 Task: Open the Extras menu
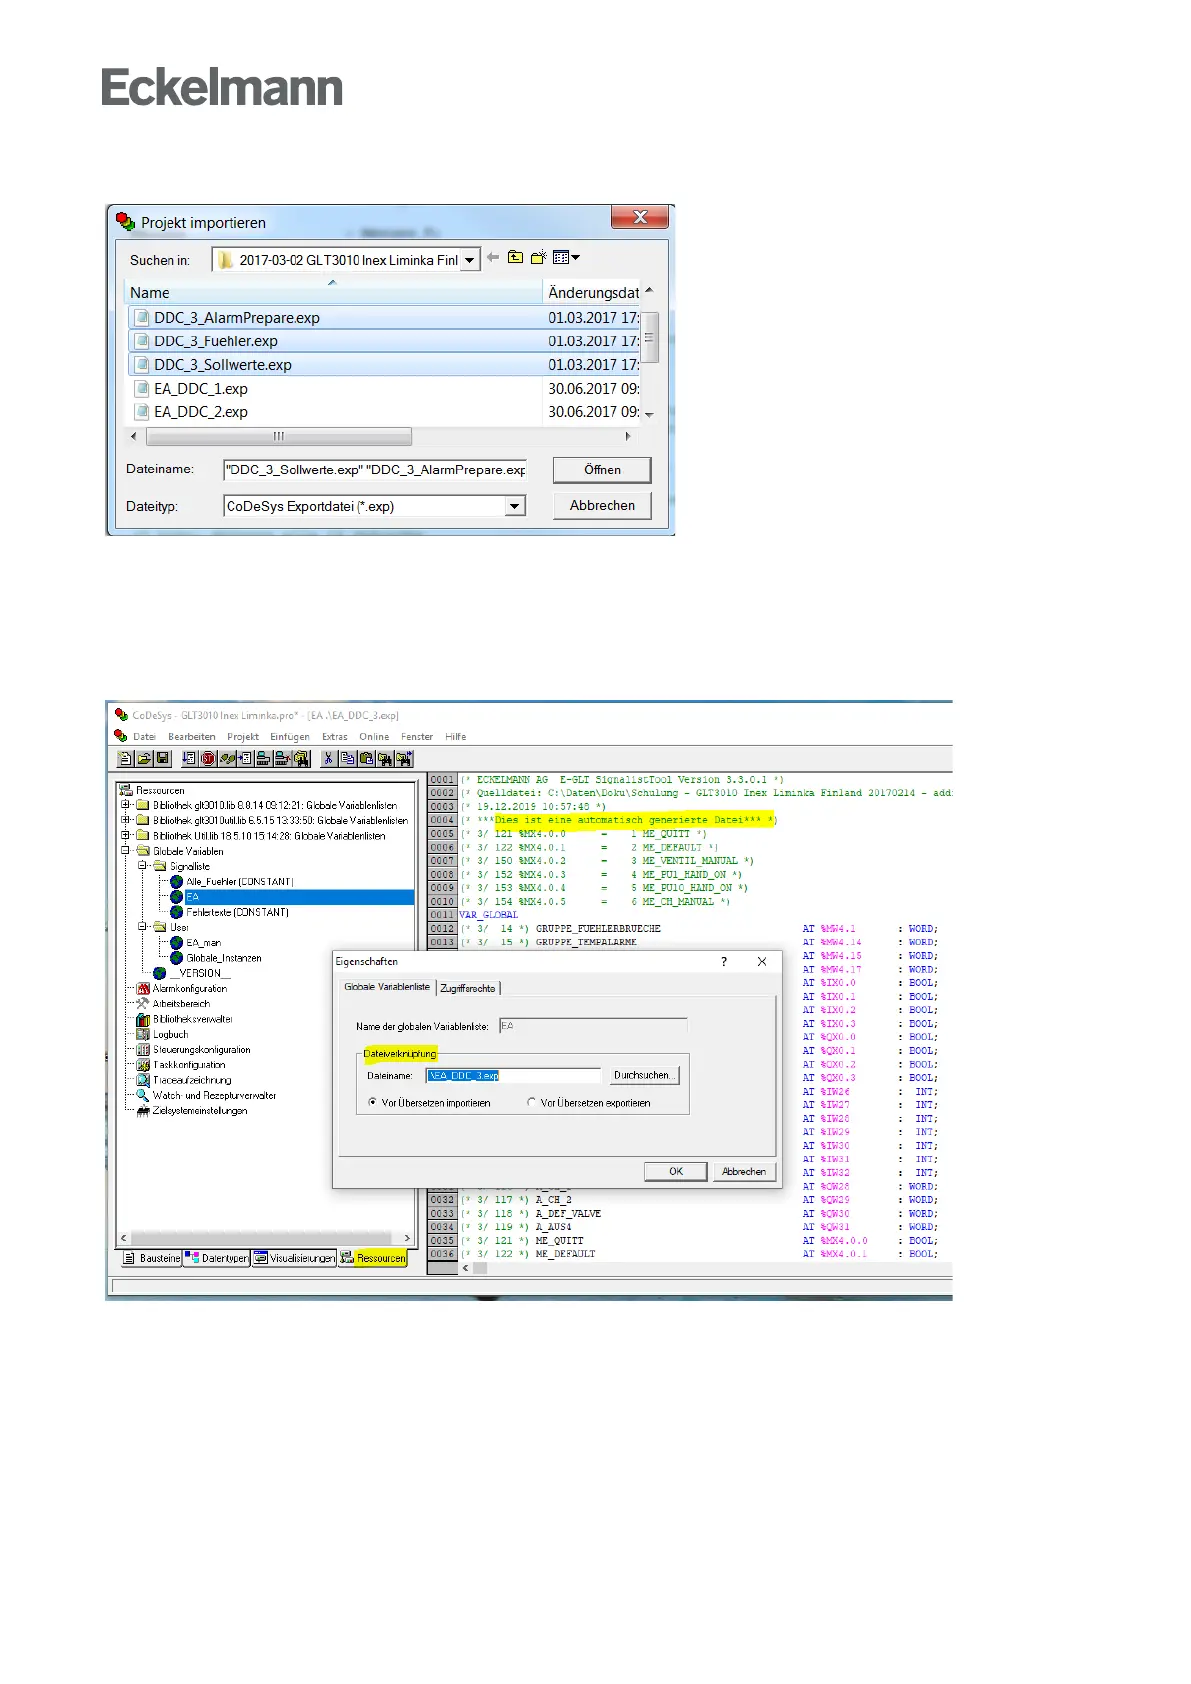coord(335,737)
